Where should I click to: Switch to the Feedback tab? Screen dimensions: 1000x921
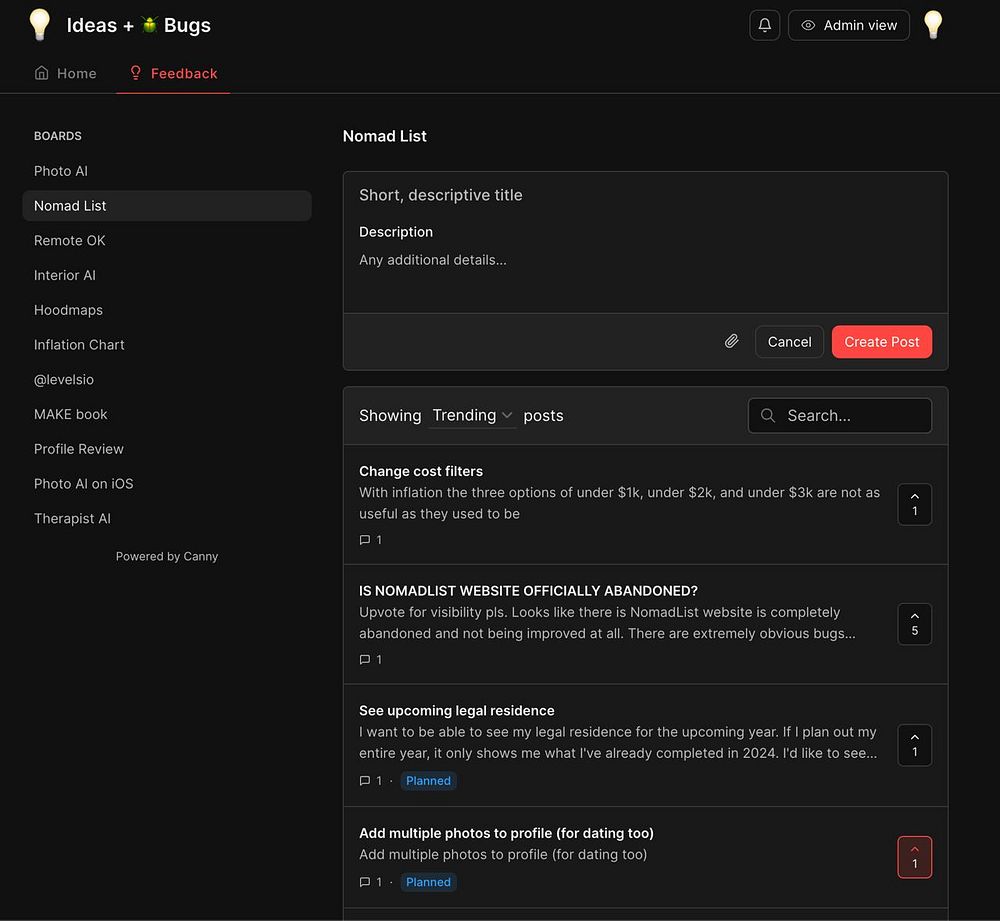point(173,73)
